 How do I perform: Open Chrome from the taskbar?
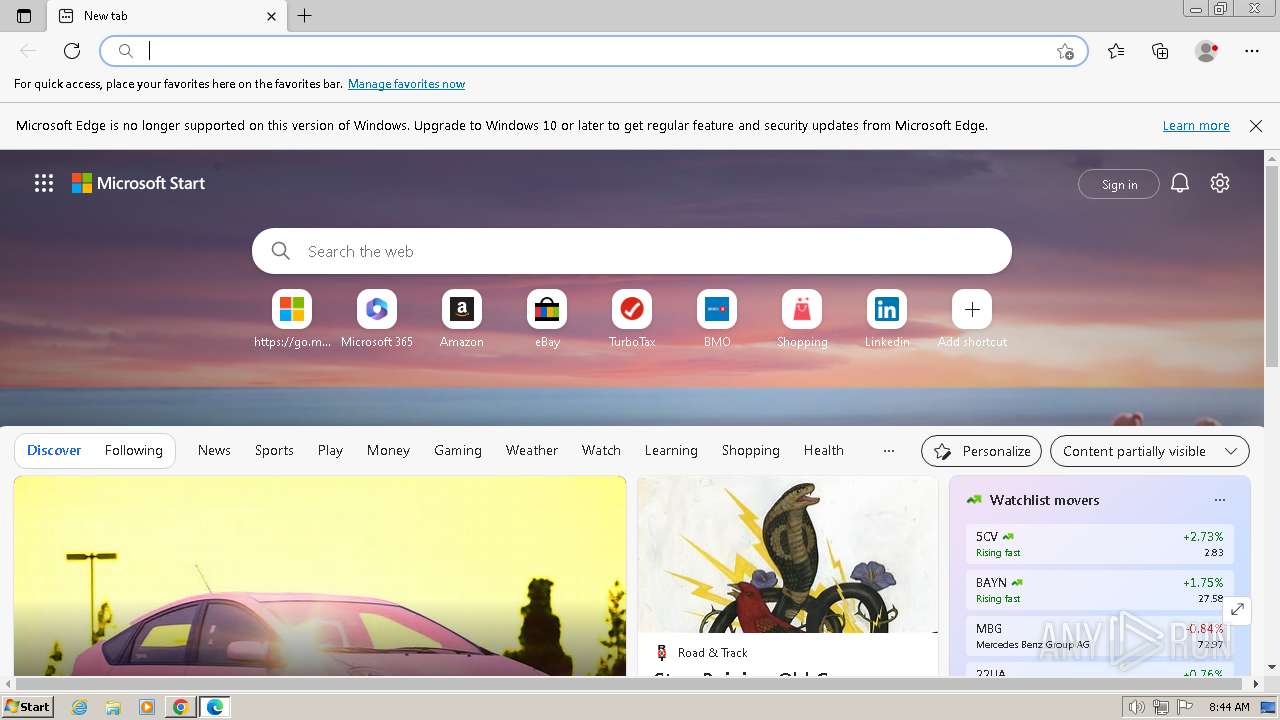(180, 707)
